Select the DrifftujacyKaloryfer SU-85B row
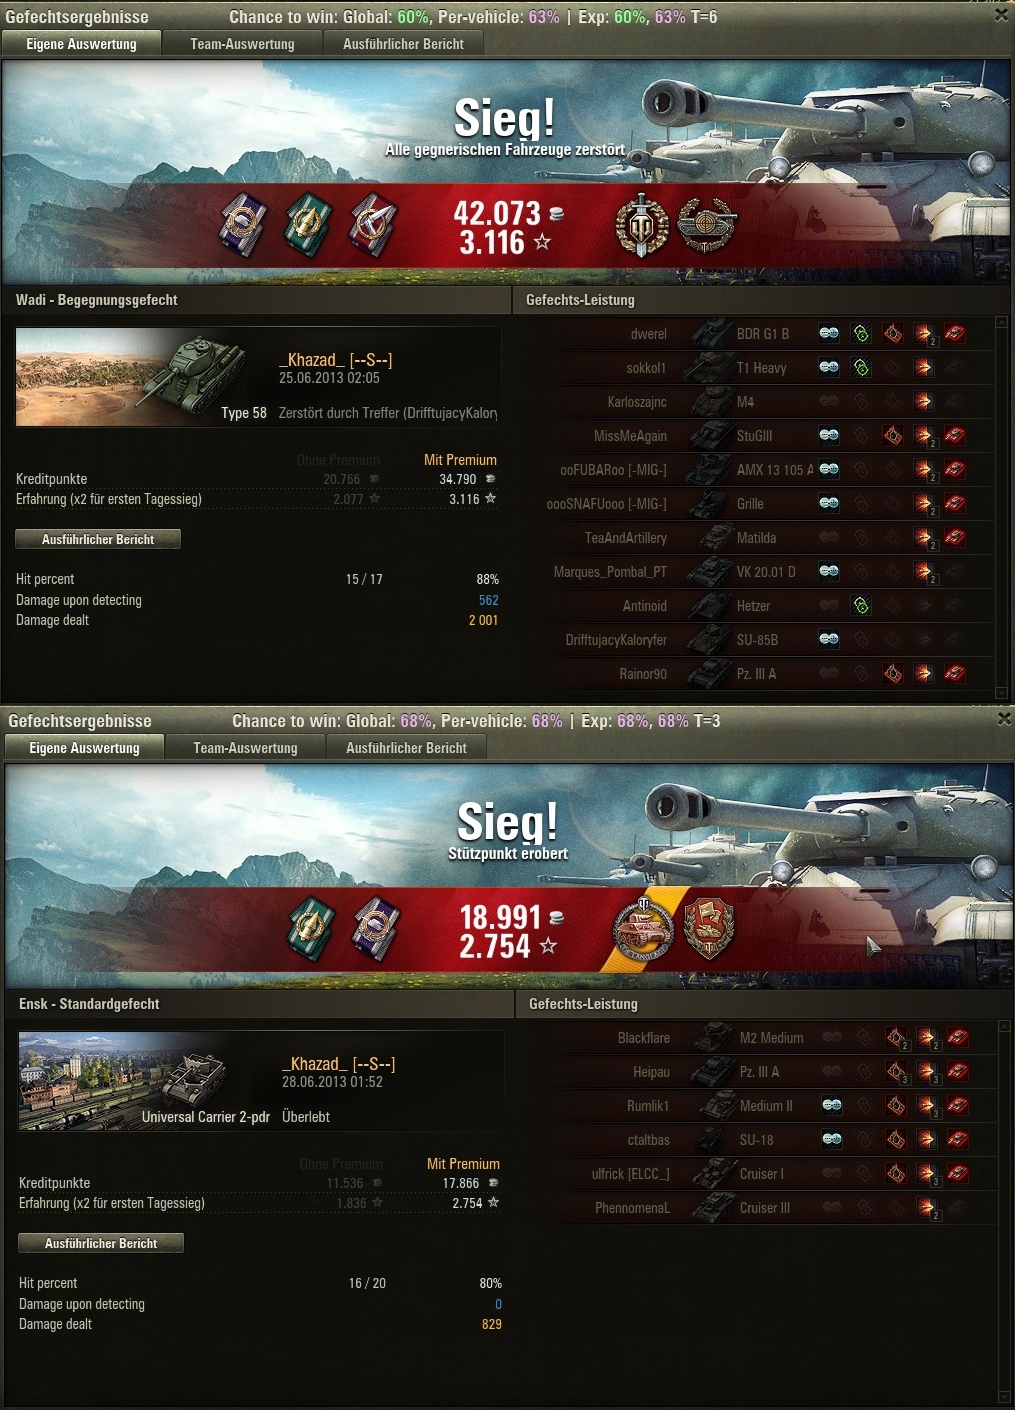 click(756, 640)
